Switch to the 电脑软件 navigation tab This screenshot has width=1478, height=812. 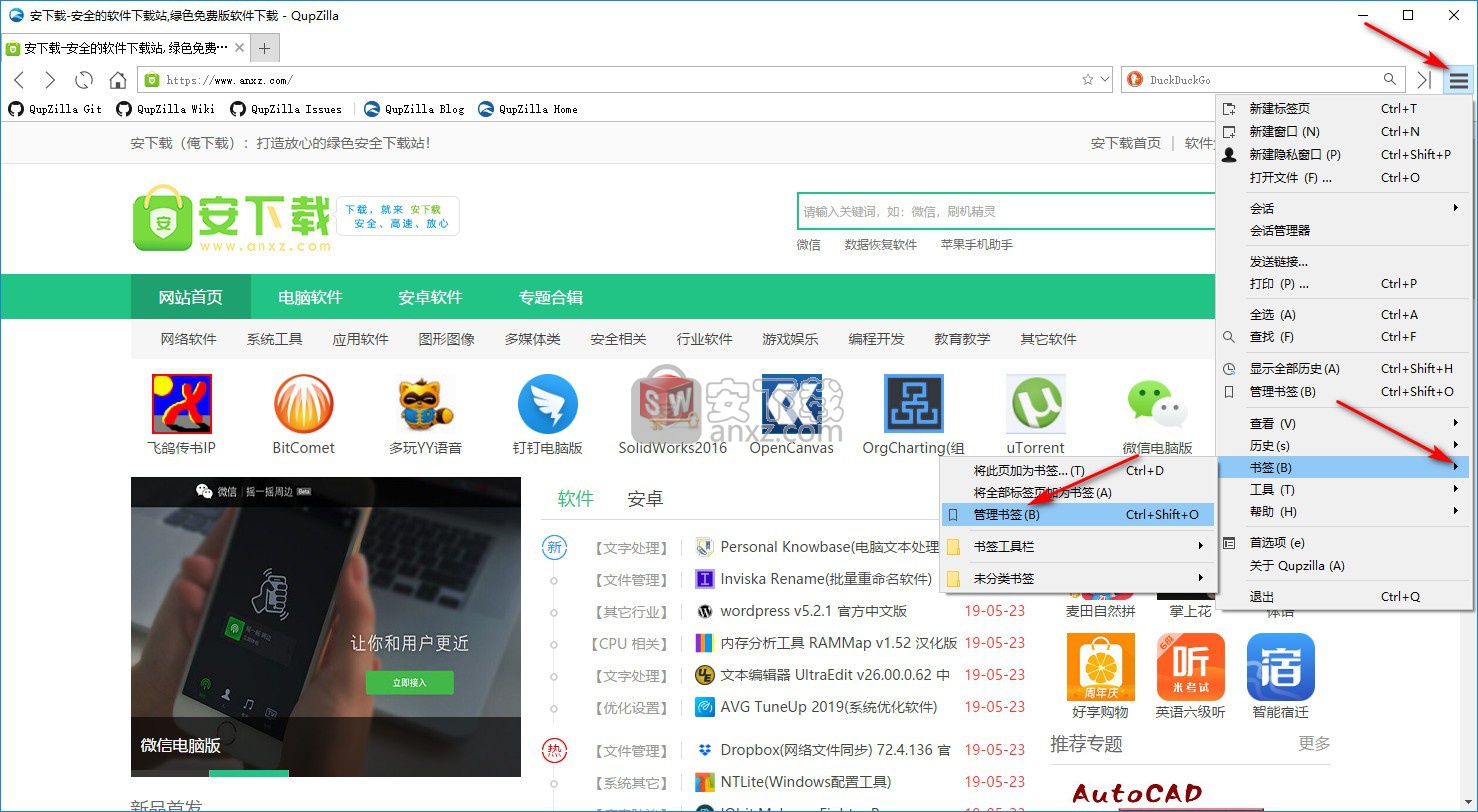click(310, 297)
